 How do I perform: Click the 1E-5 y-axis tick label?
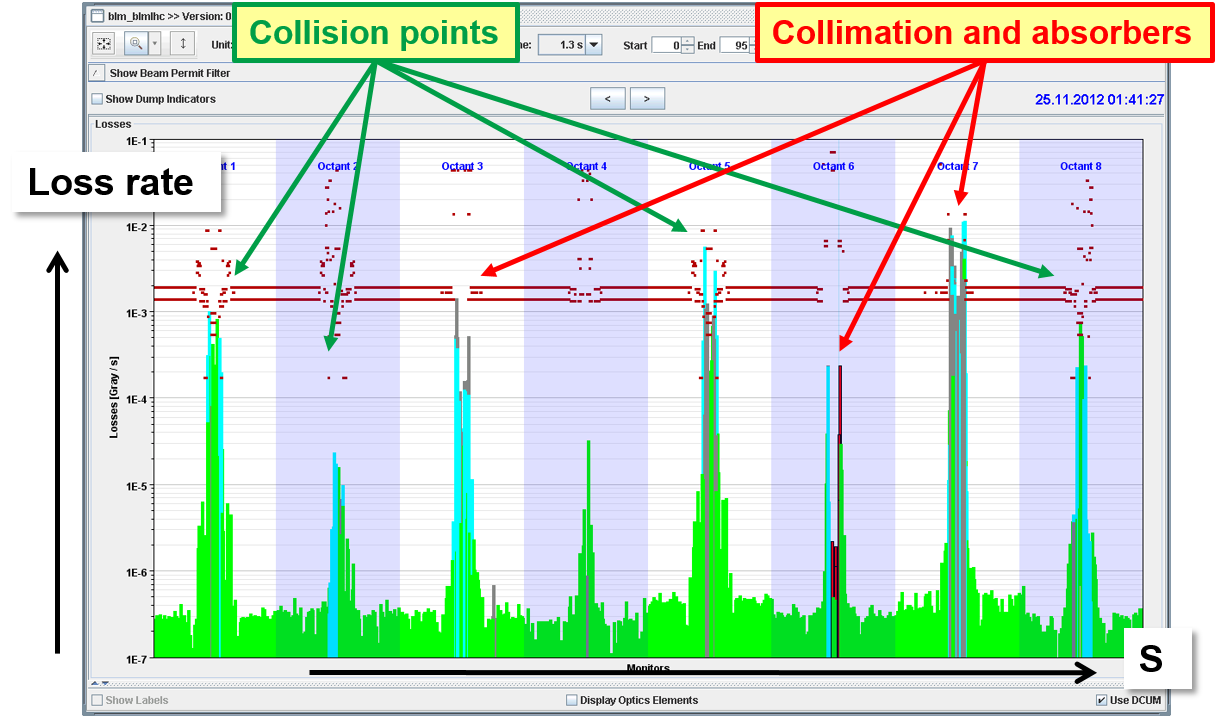pyautogui.click(x=136, y=486)
